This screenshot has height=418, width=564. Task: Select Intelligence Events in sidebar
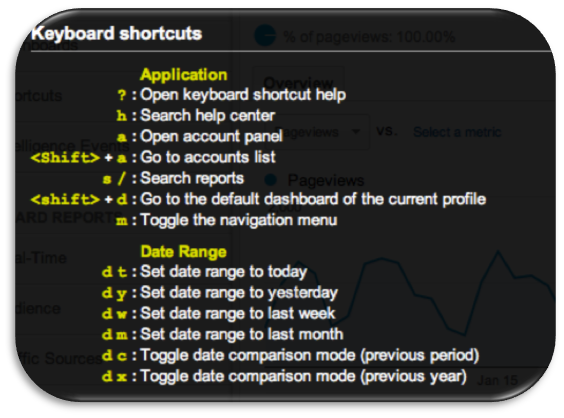pyautogui.click(x=73, y=146)
